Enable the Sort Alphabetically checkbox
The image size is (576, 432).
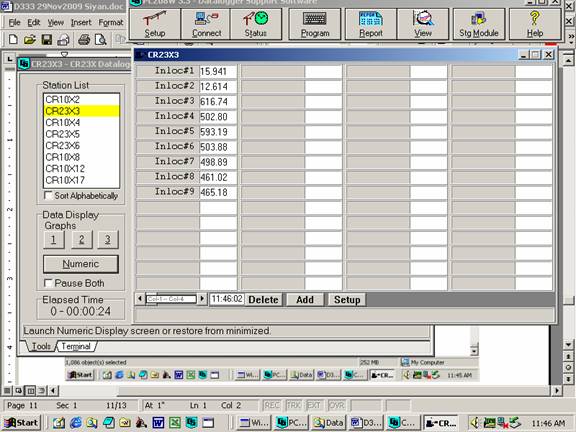48,195
